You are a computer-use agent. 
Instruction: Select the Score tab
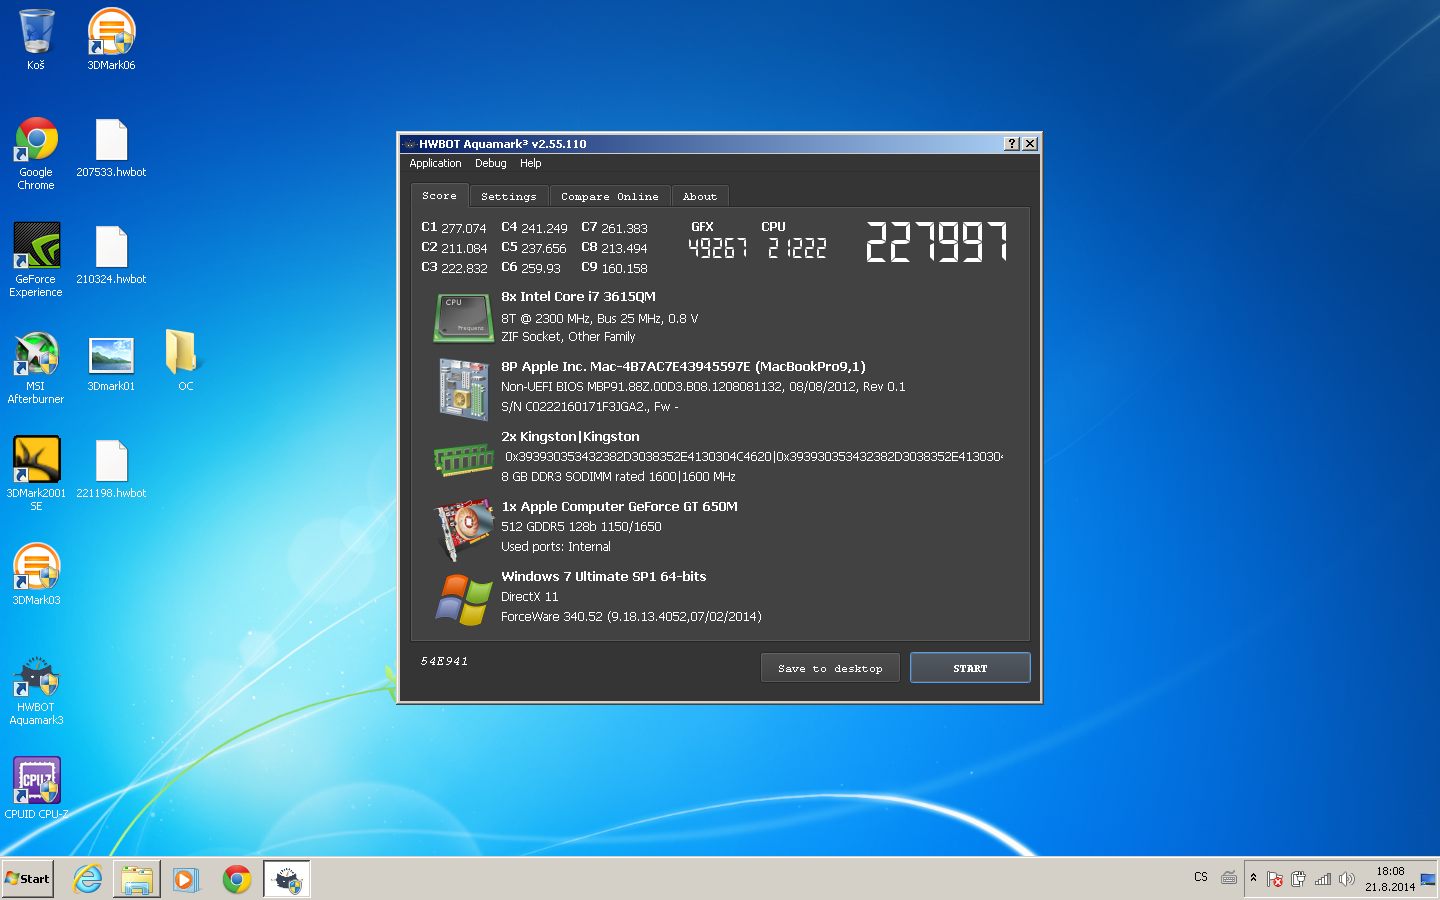[x=439, y=196]
